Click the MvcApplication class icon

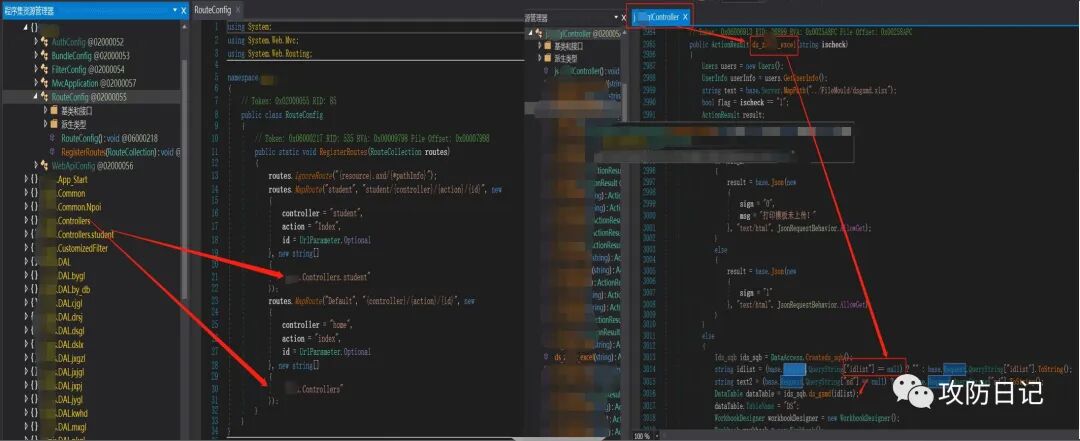[x=45, y=83]
